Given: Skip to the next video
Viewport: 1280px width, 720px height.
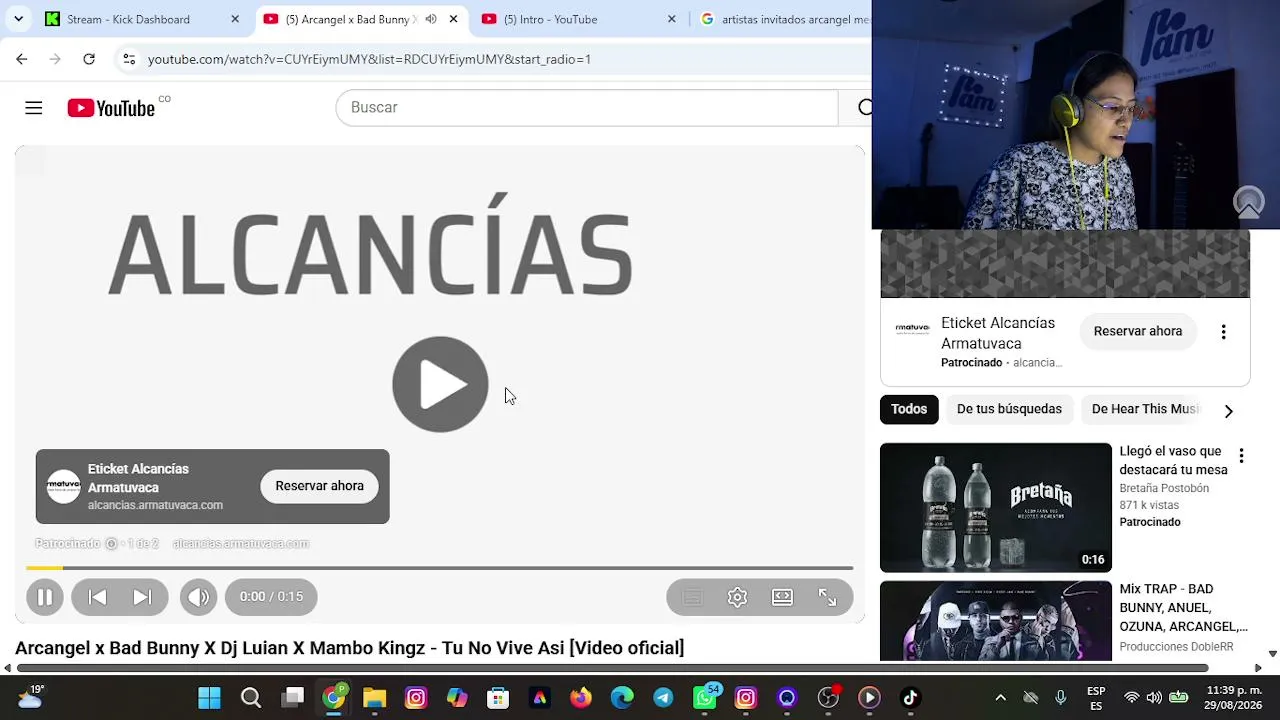Looking at the screenshot, I should [142, 597].
